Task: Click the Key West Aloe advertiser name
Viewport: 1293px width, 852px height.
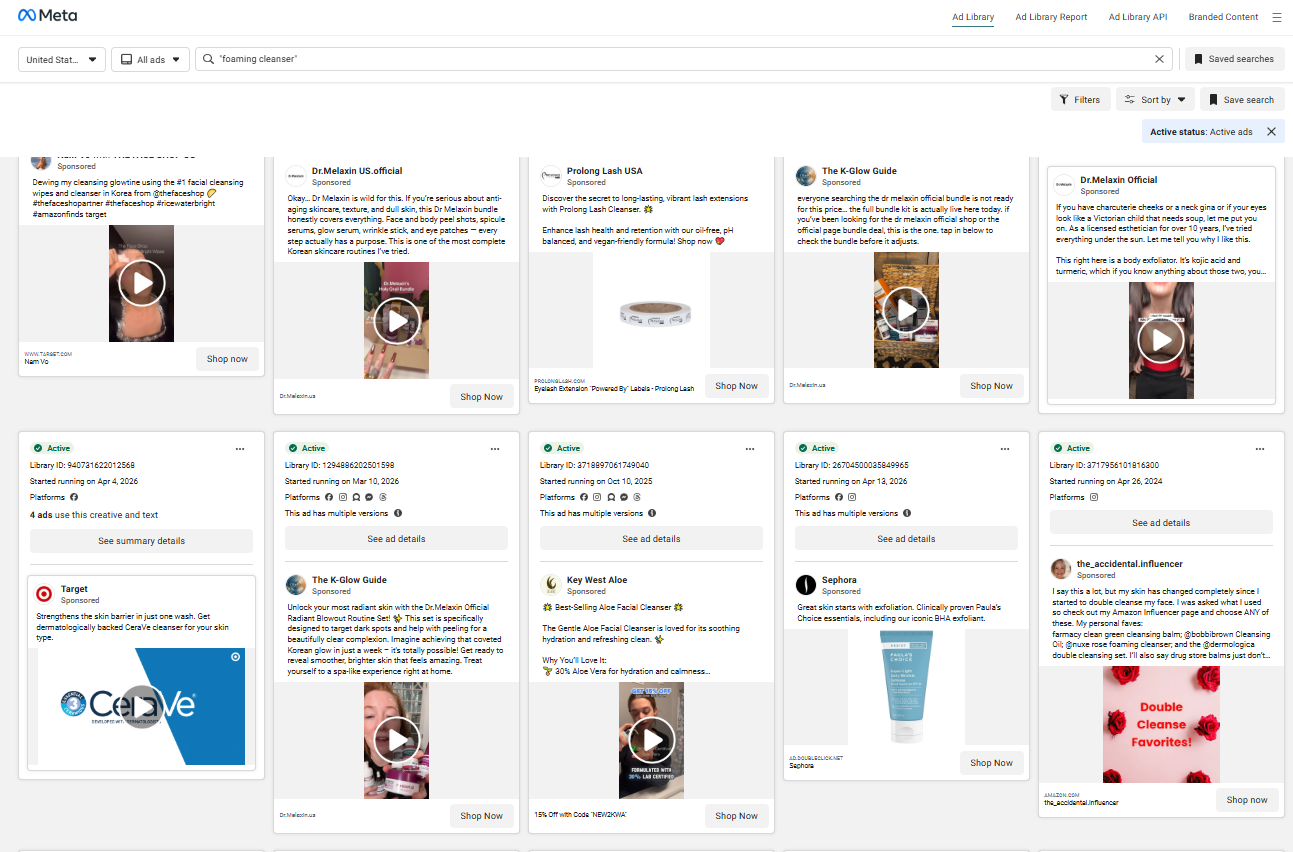Action: coord(597,580)
